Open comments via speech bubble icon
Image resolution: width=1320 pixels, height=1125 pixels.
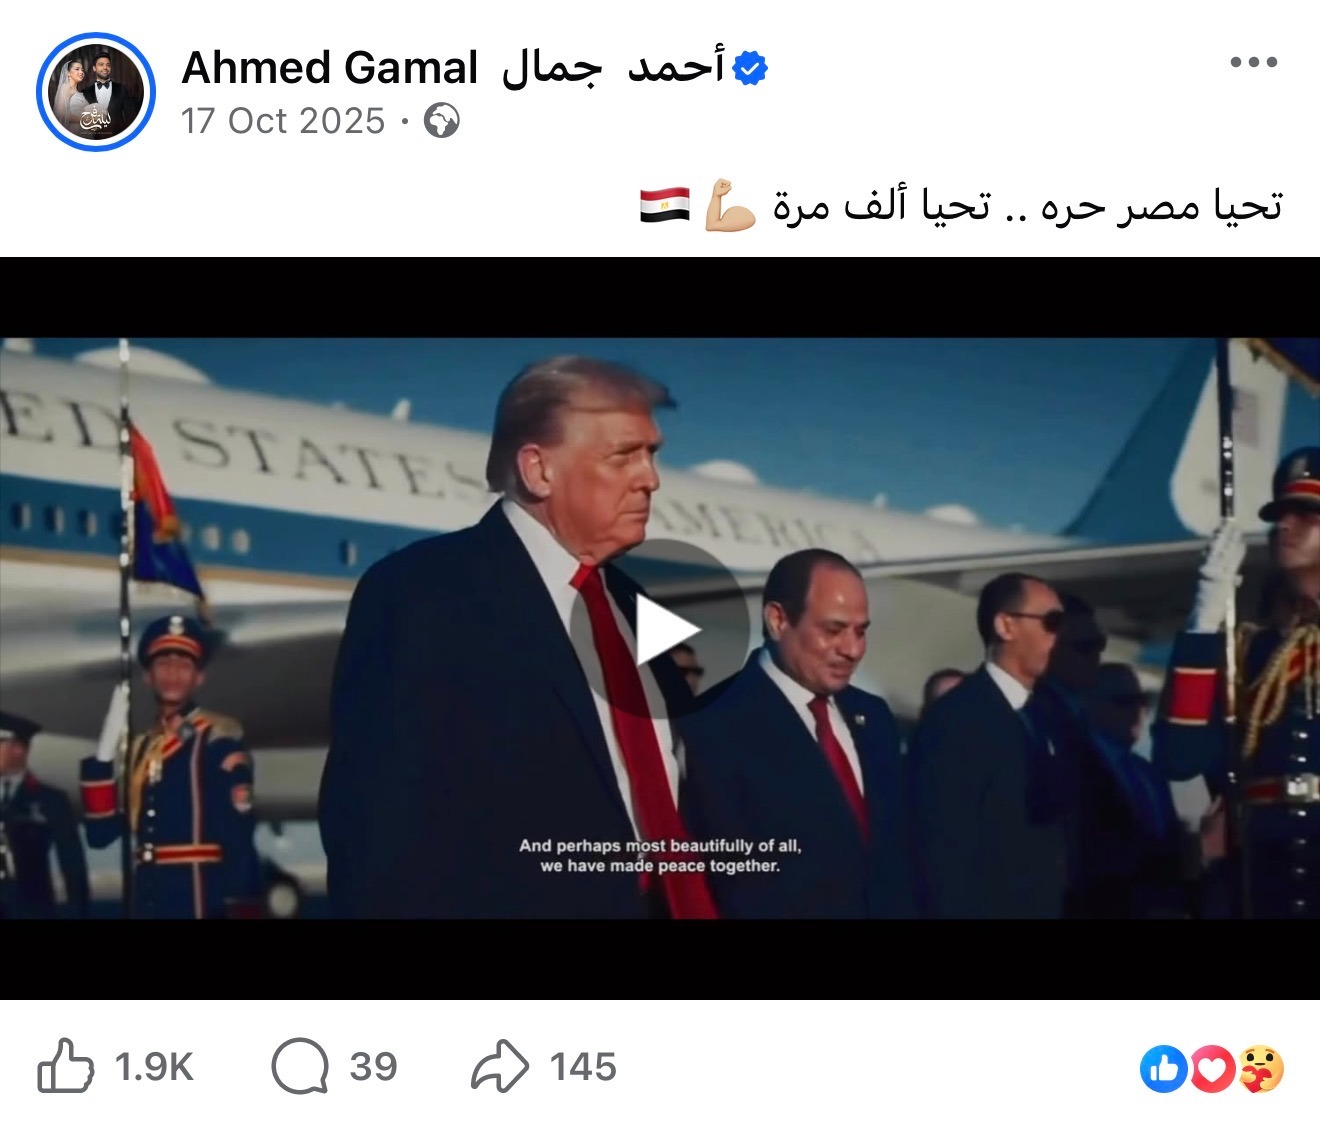click(300, 1067)
